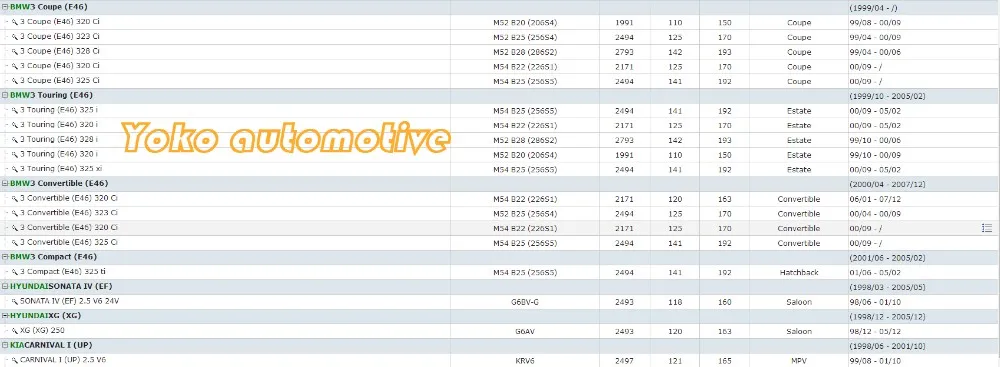Image resolution: width=1000 pixels, height=367 pixels.
Task: Collapse the KIA CARNIVAL I (UP) group
Action: pos(5,345)
